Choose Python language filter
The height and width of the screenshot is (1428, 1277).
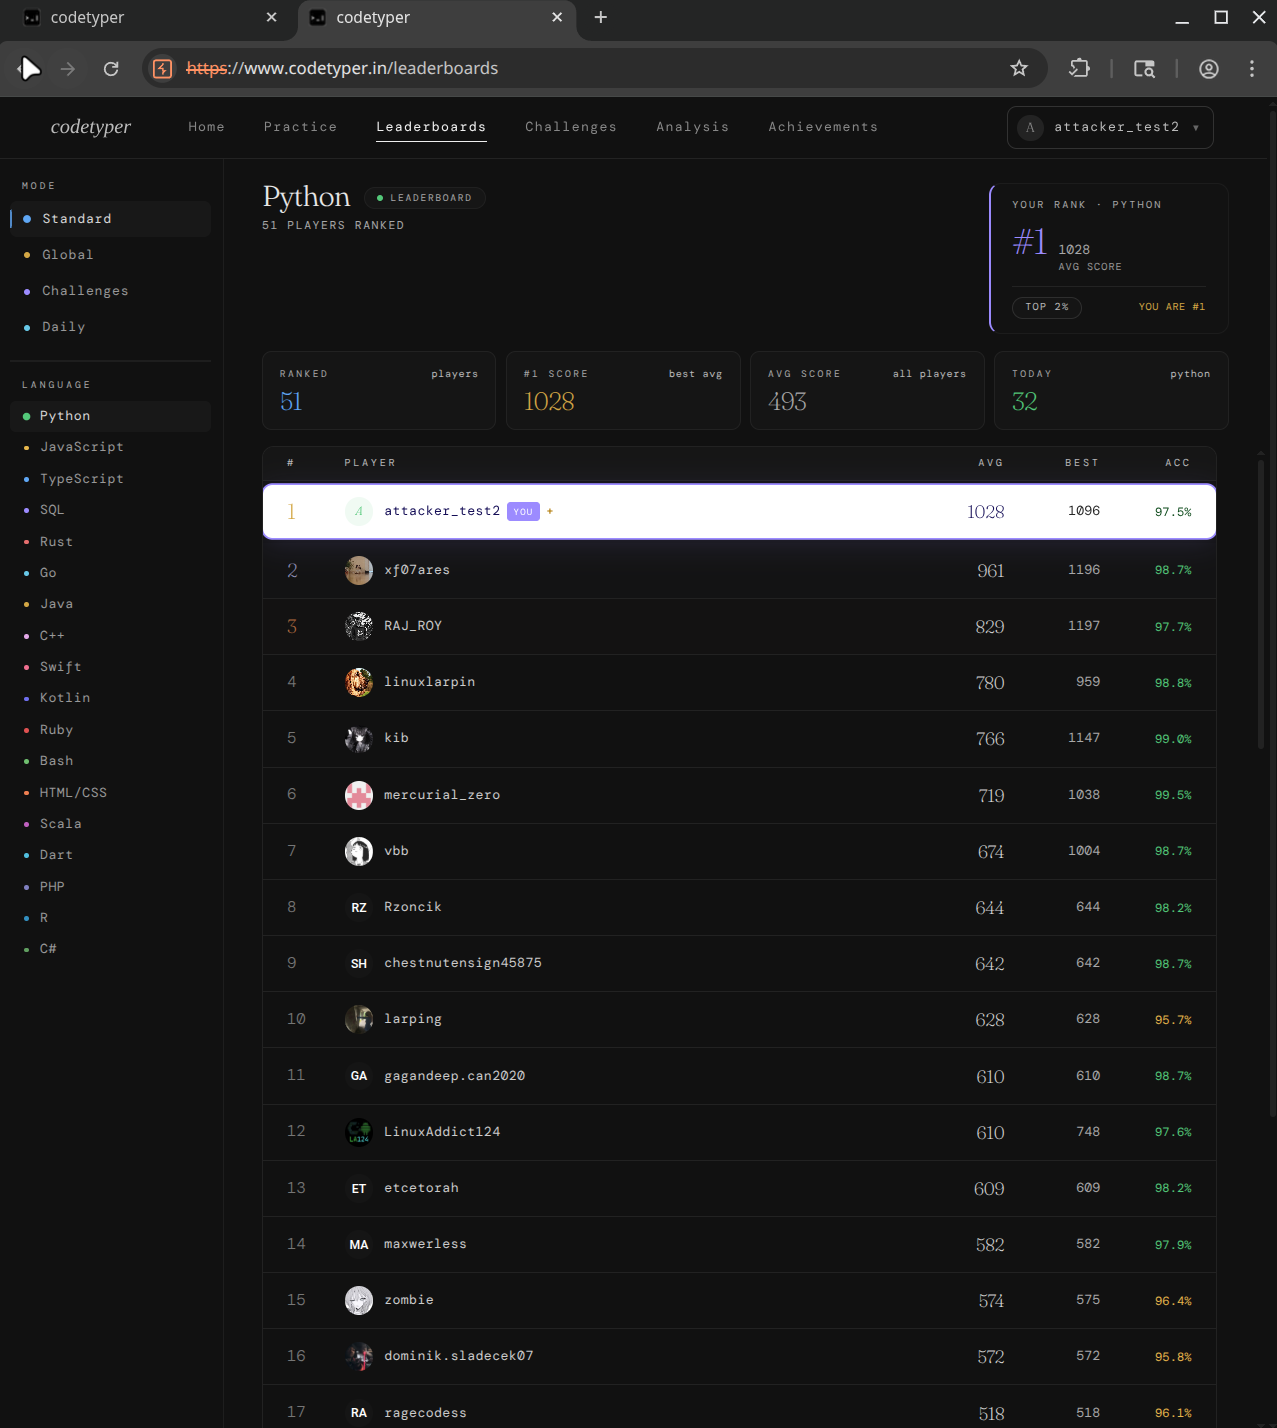[x=110, y=416]
